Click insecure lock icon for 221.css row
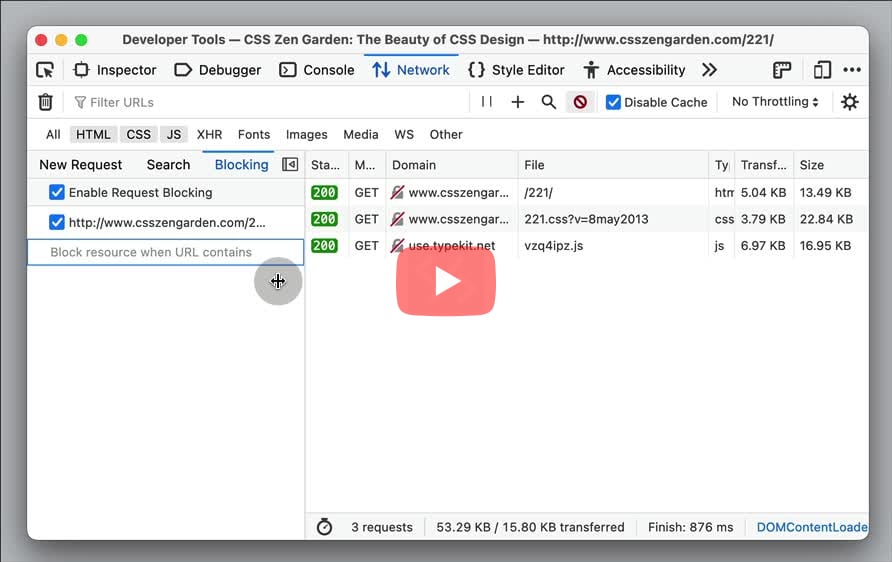Viewport: 892px width, 562px height. [398, 219]
